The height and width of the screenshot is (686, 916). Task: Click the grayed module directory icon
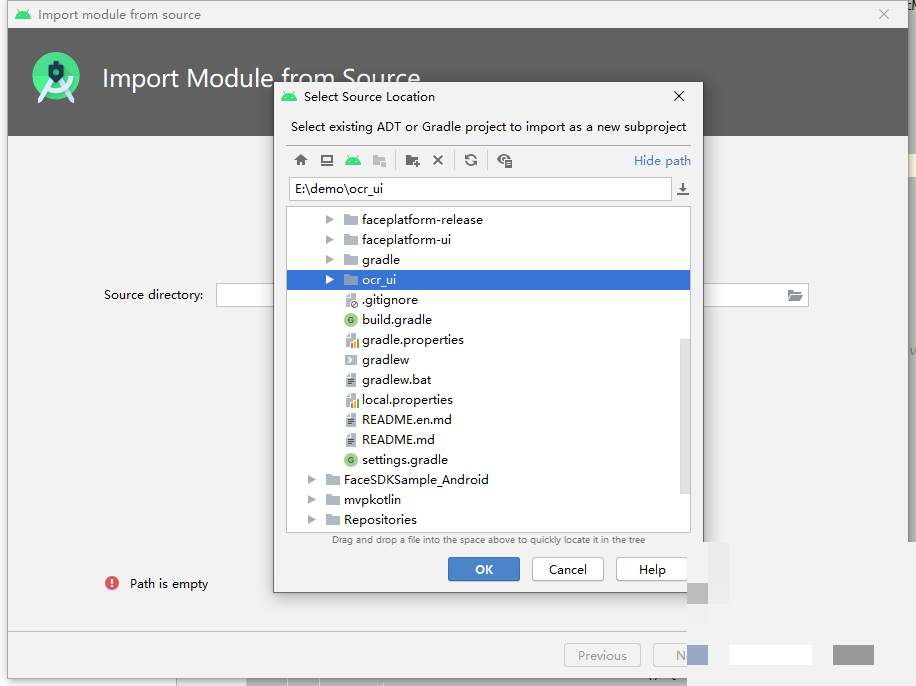[x=379, y=160]
